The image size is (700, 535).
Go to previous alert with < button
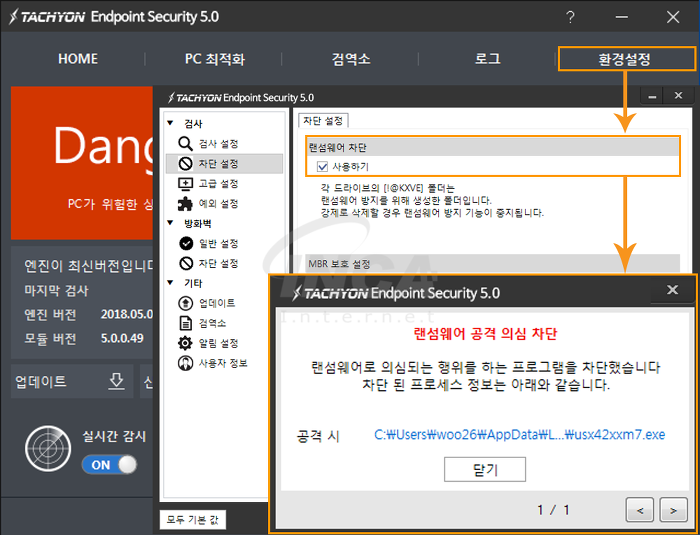pyautogui.click(x=640, y=510)
